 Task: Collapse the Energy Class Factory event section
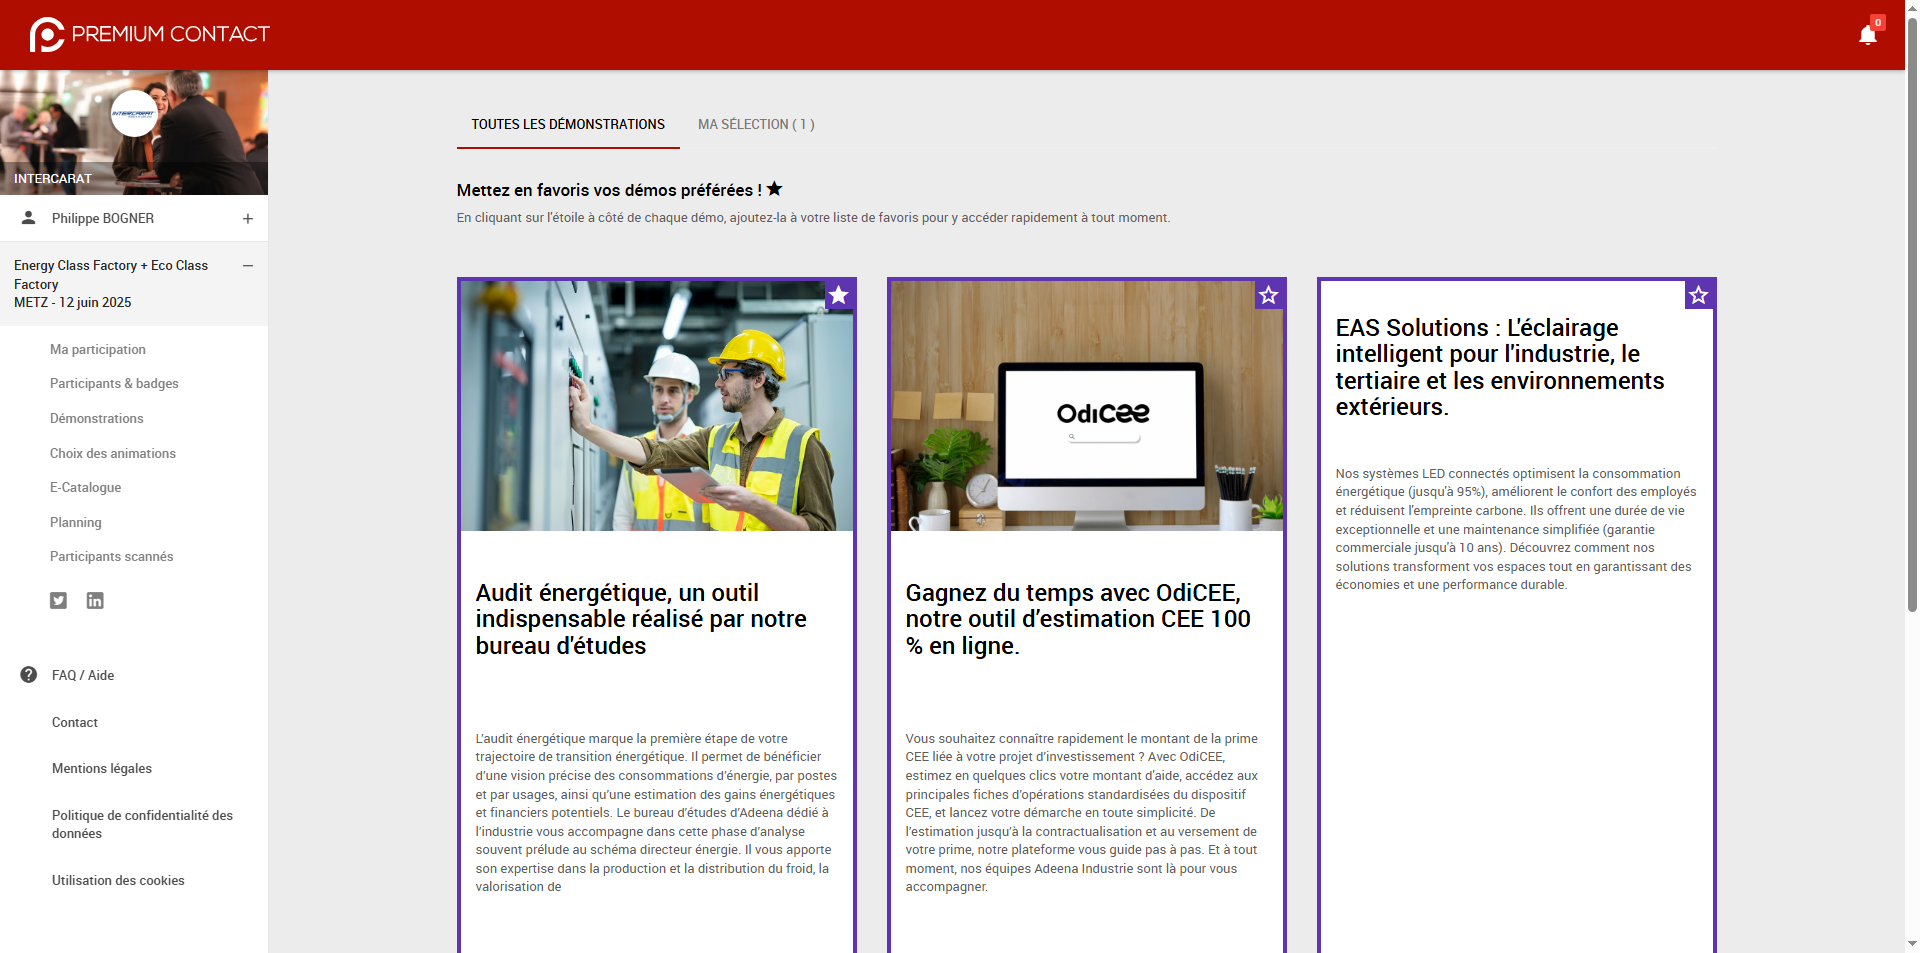tap(248, 266)
